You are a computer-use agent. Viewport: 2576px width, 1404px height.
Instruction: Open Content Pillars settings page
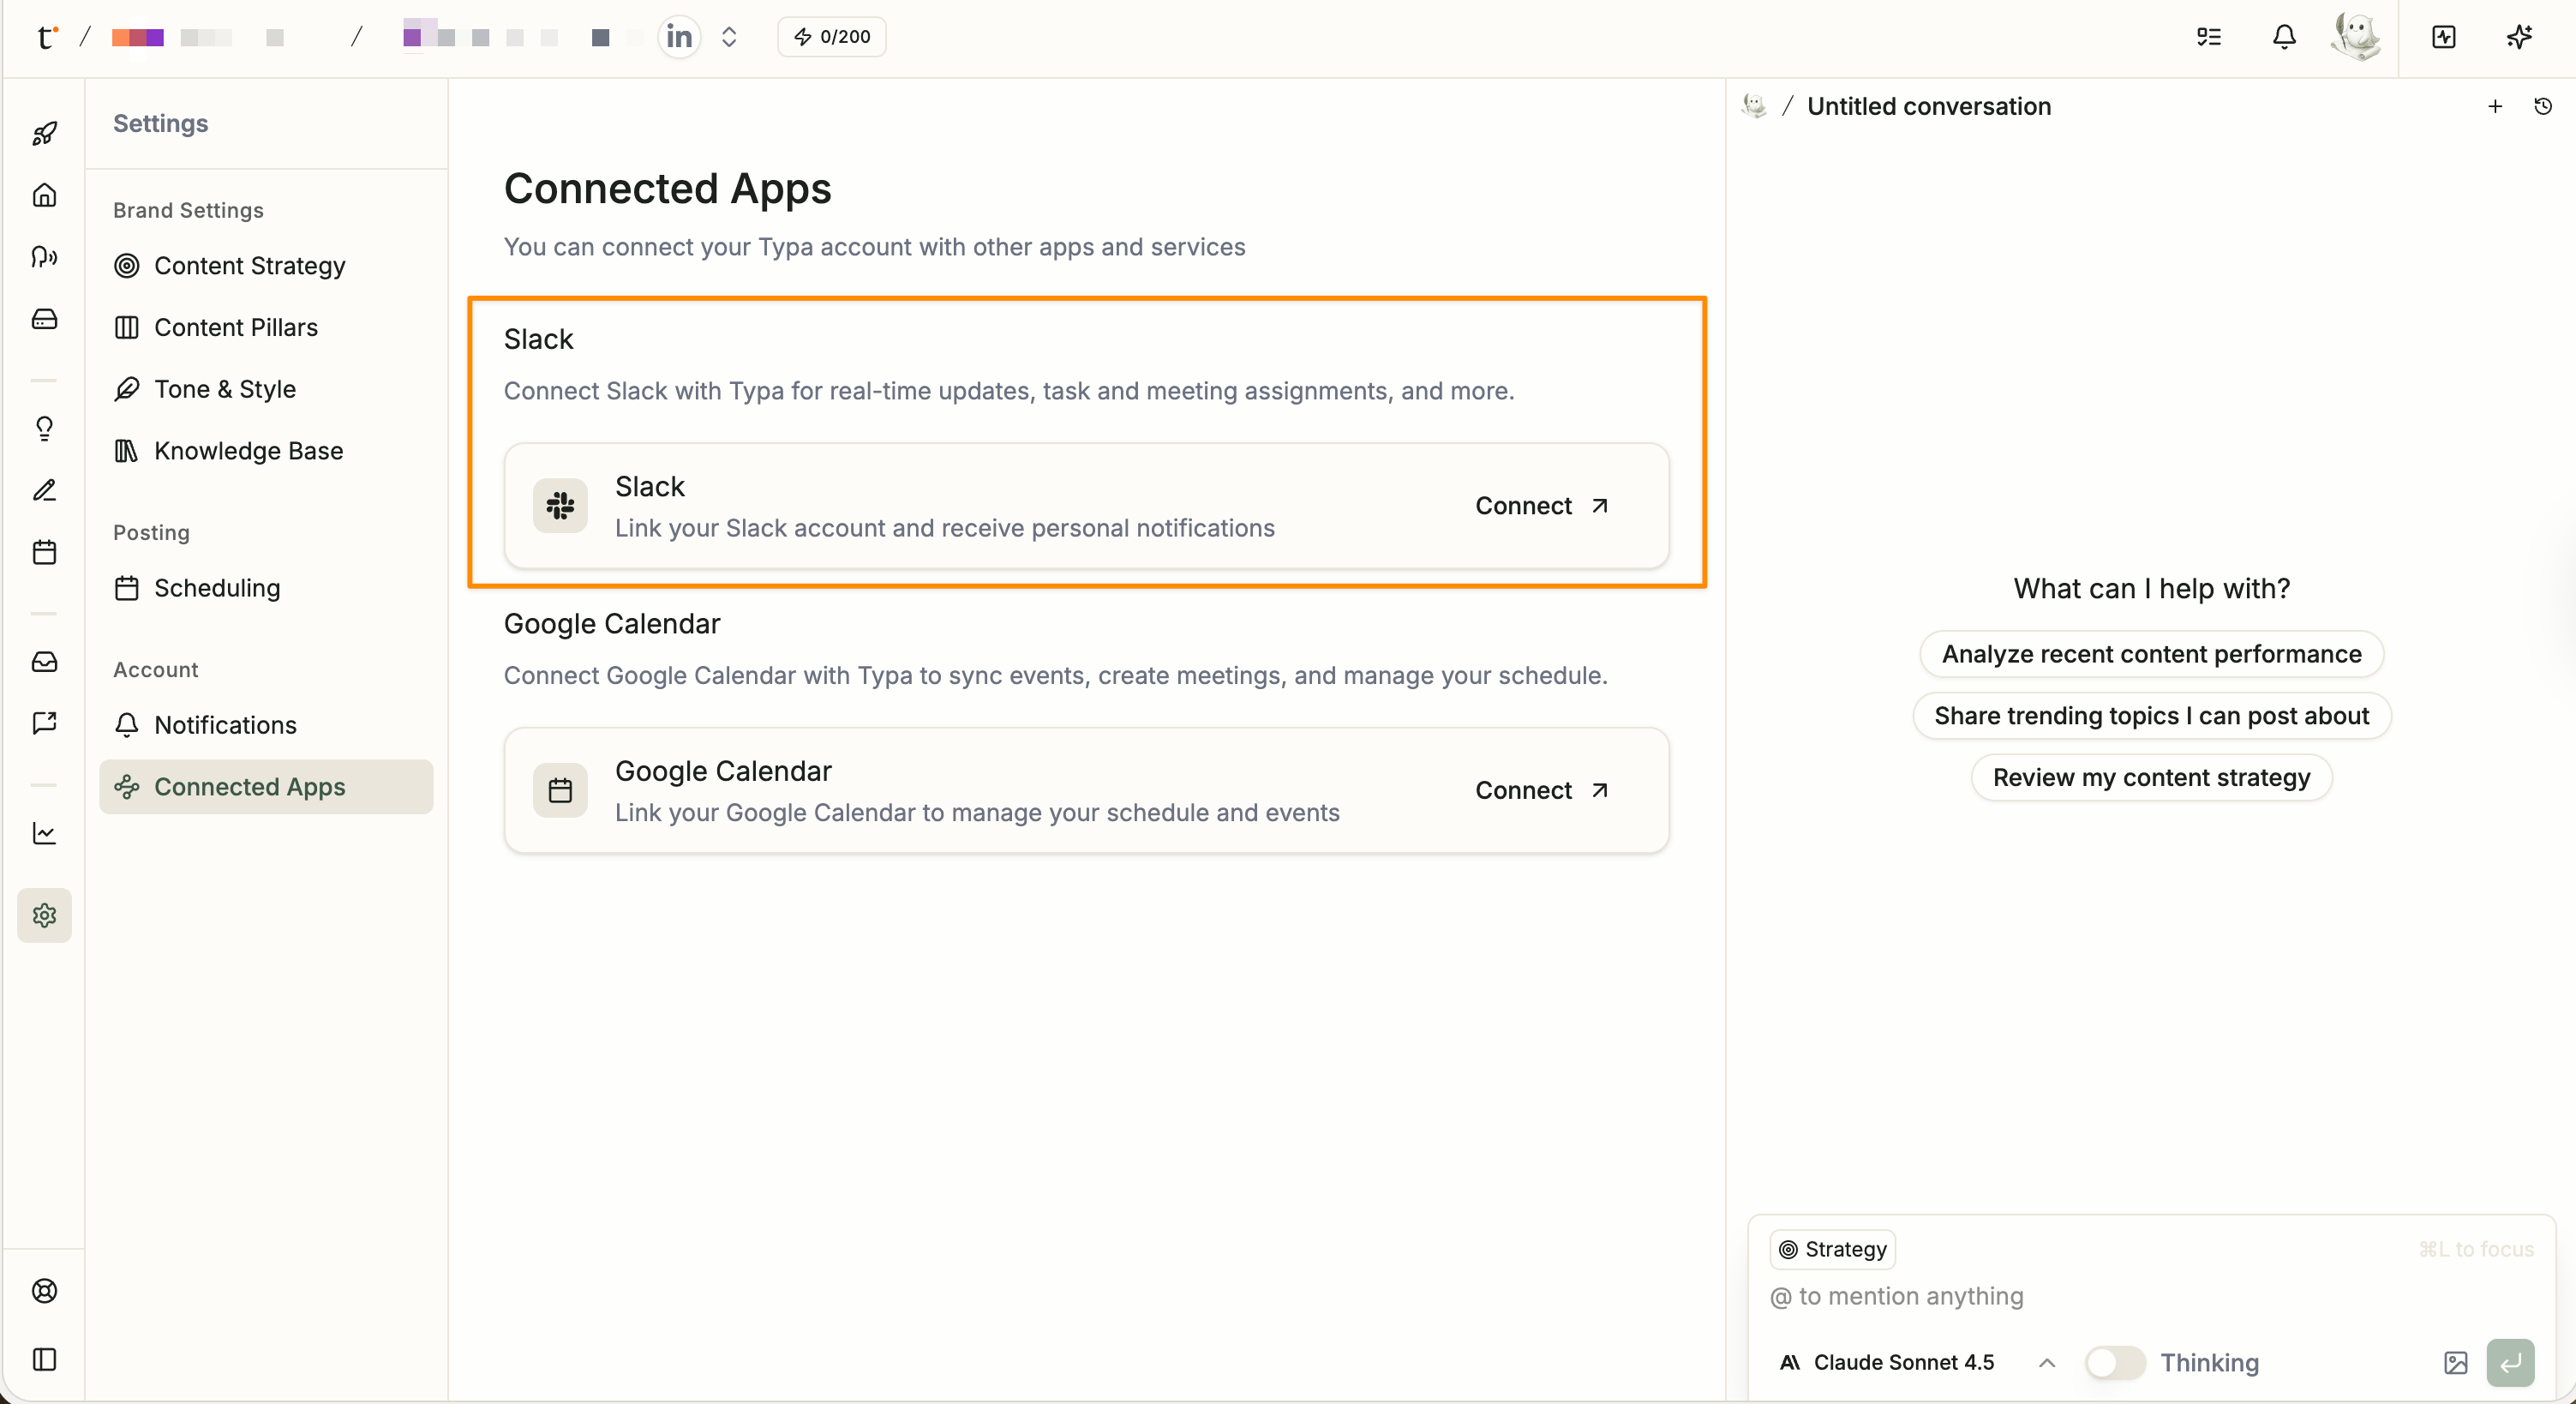(x=235, y=327)
